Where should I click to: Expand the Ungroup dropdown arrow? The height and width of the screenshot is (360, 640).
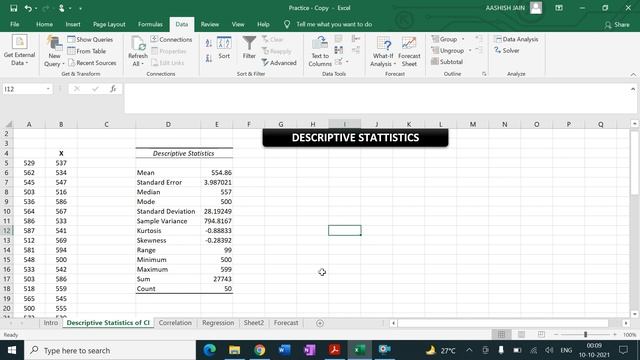coord(470,51)
